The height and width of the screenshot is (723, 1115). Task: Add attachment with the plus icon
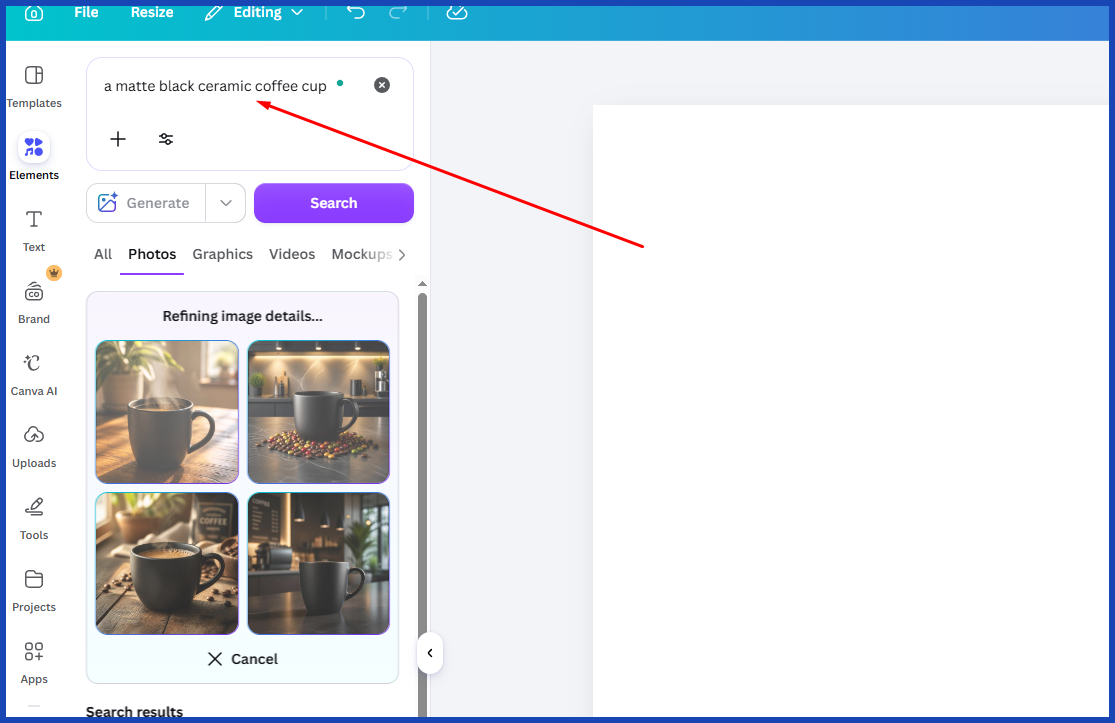click(x=118, y=139)
